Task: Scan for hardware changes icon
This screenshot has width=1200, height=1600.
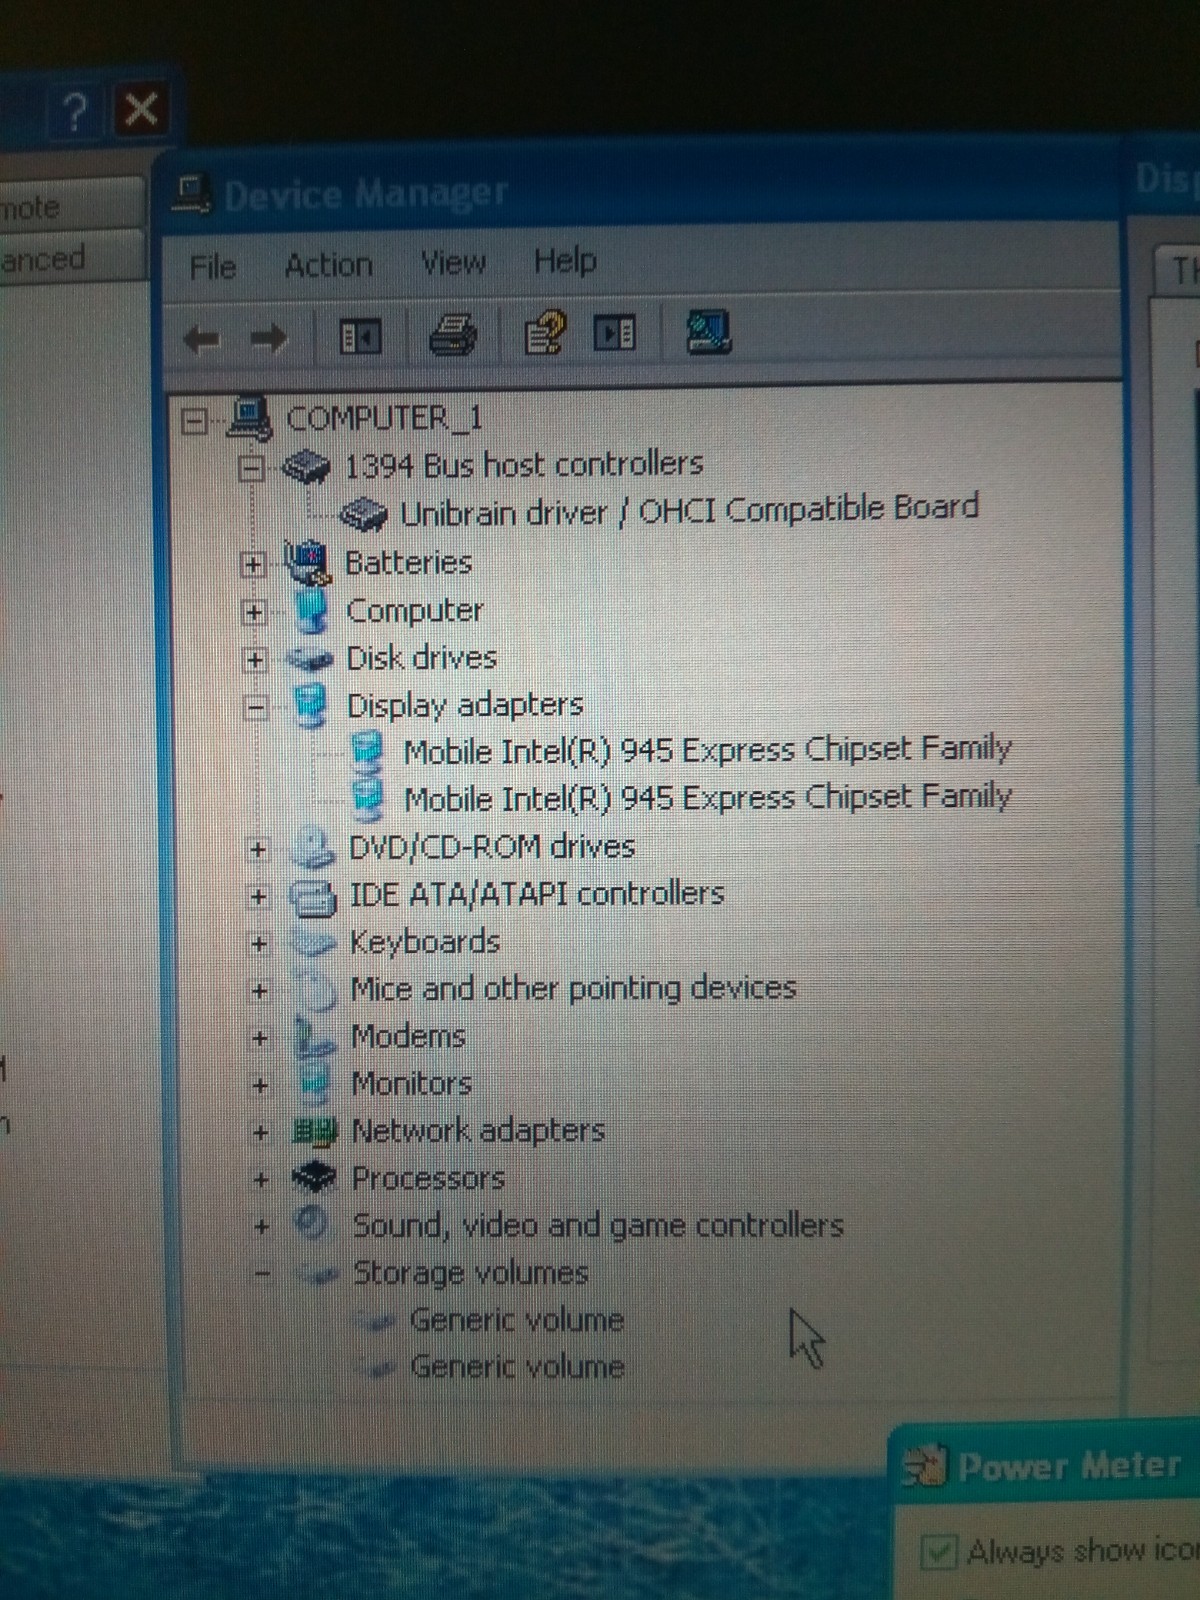Action: point(708,332)
